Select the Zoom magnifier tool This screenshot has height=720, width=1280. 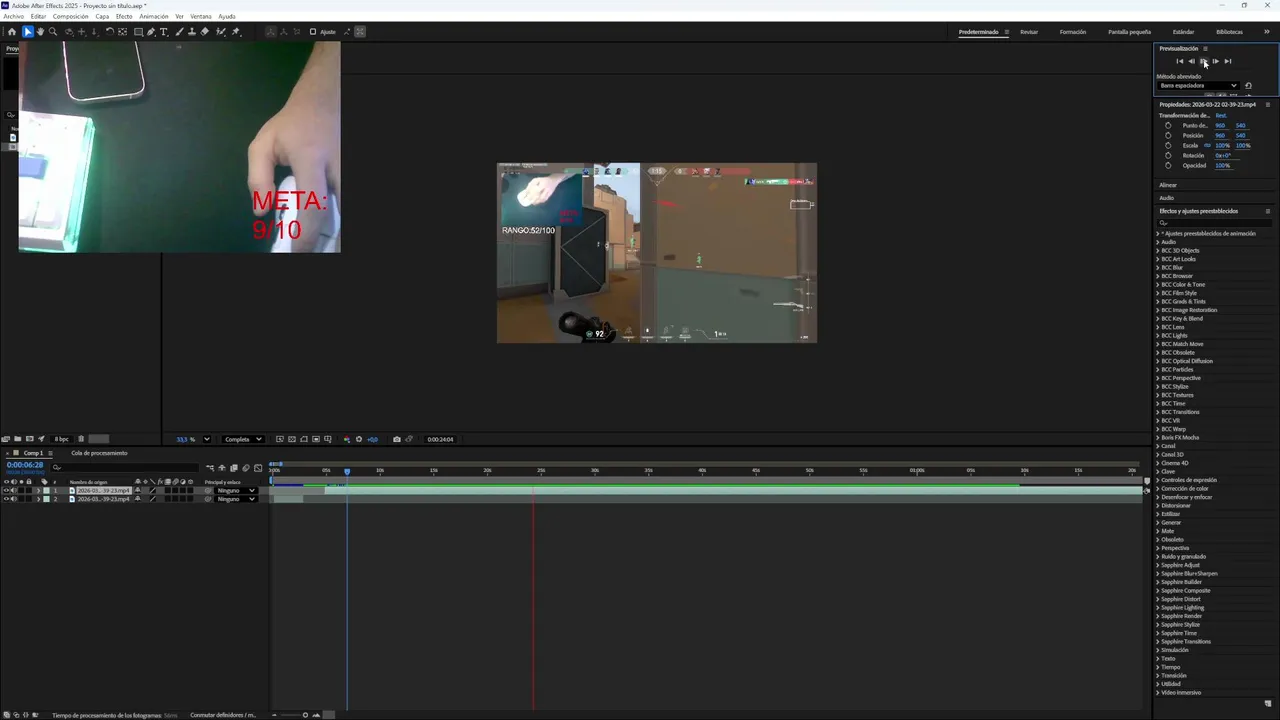(53, 32)
